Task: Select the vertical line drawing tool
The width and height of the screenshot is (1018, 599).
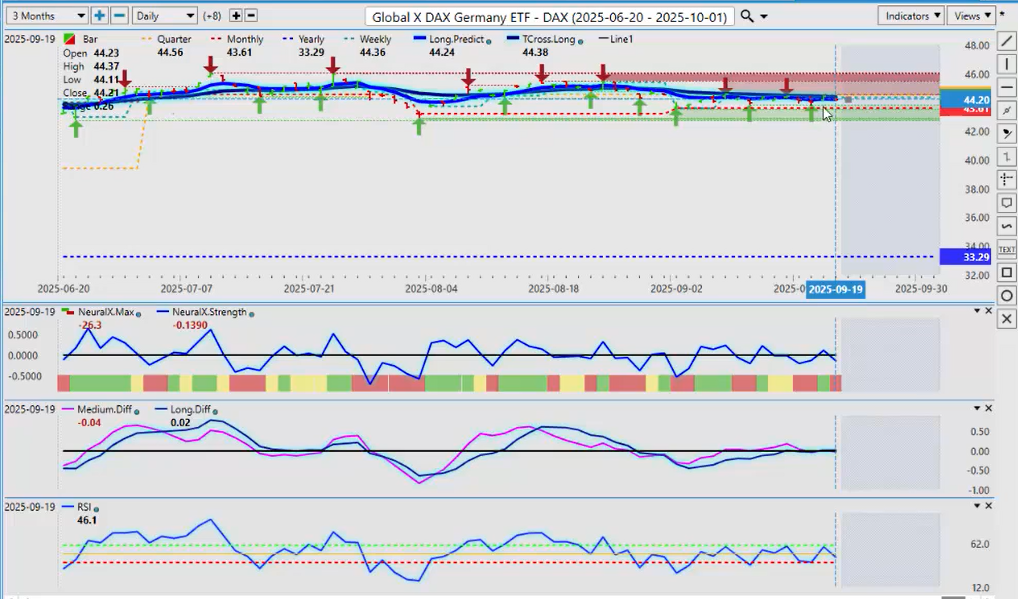Action: 1006,64
